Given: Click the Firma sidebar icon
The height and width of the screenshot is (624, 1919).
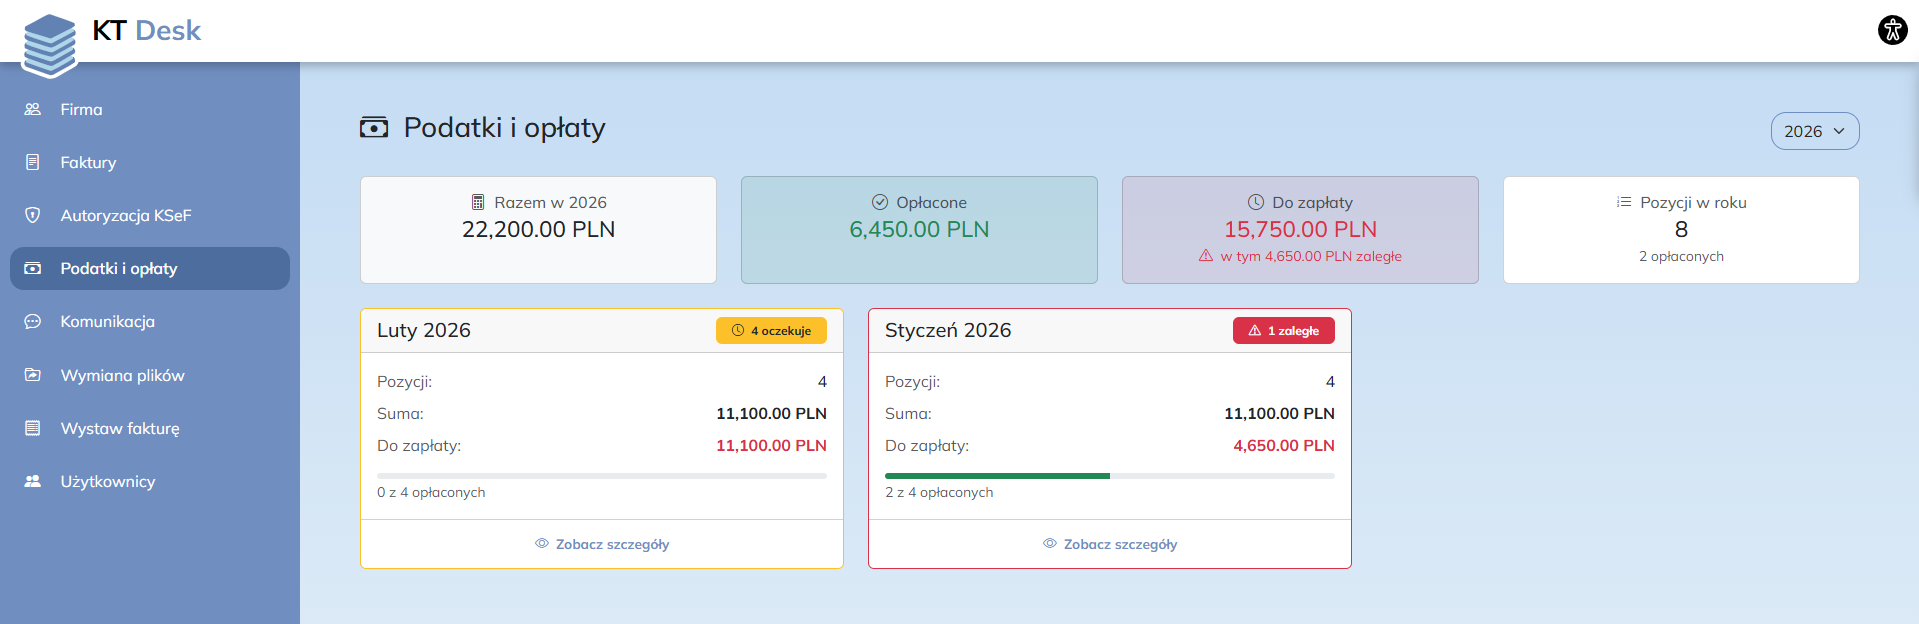Looking at the screenshot, I should tap(33, 109).
